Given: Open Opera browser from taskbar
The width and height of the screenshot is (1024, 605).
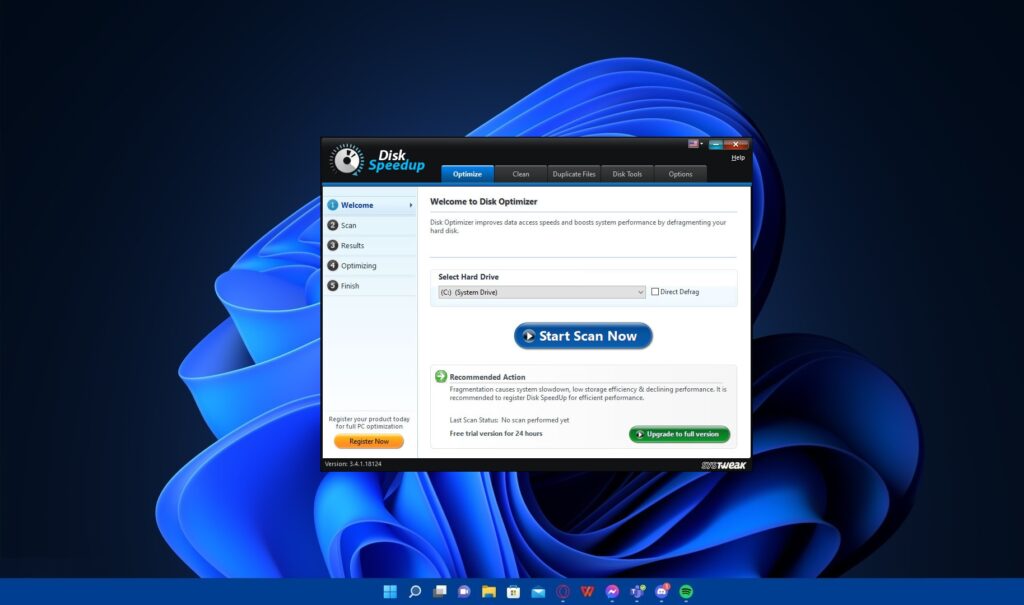Looking at the screenshot, I should [x=563, y=592].
